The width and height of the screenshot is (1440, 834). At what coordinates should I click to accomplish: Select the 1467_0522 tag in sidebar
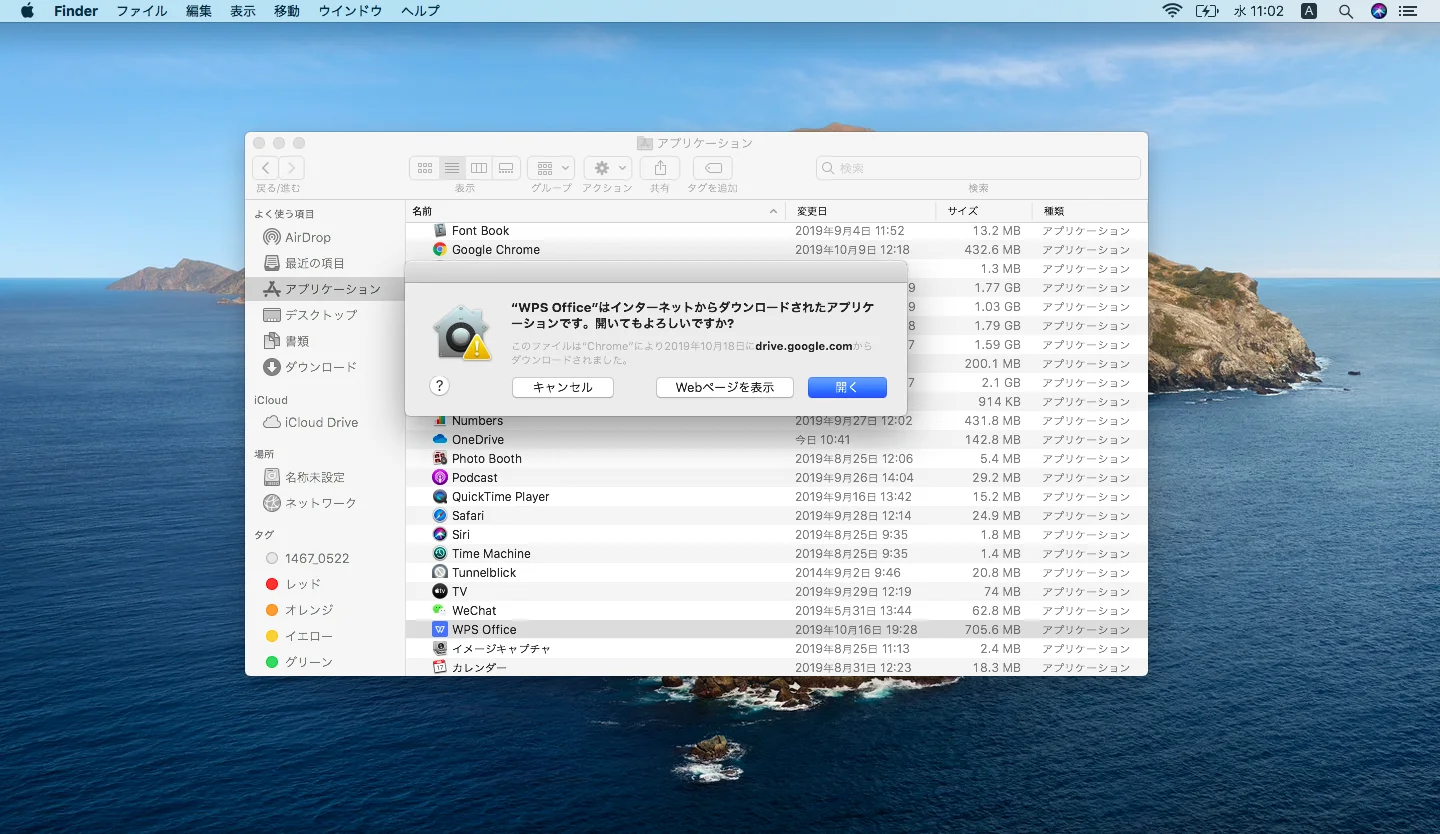[x=325, y=558]
